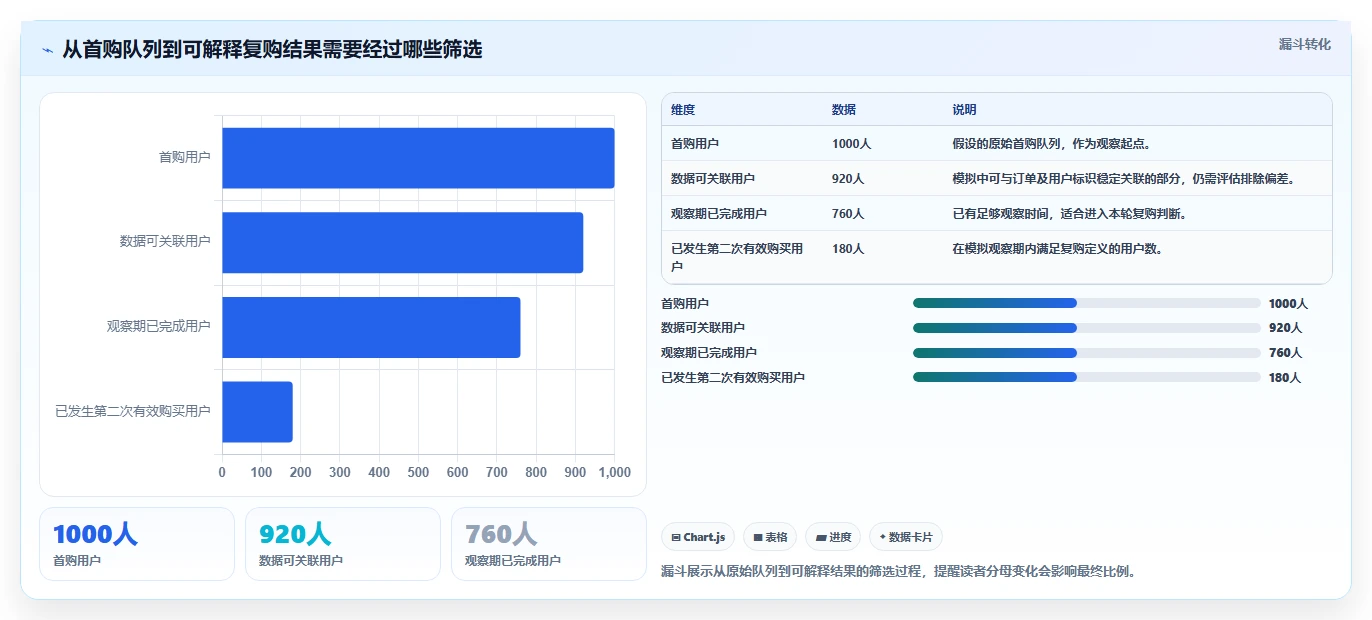Click the 观察期已完成用户 progress bar showing 760人
Viewport: 1372px width, 620px height.
tap(1087, 352)
